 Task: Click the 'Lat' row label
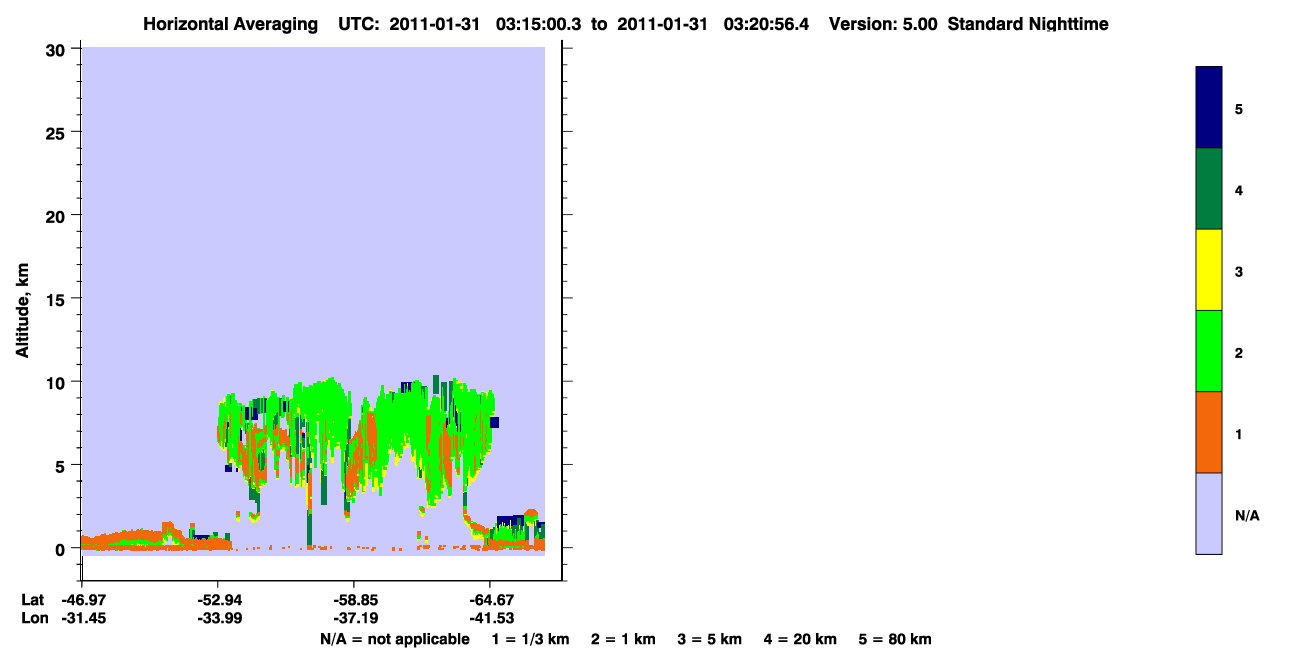click(32, 600)
